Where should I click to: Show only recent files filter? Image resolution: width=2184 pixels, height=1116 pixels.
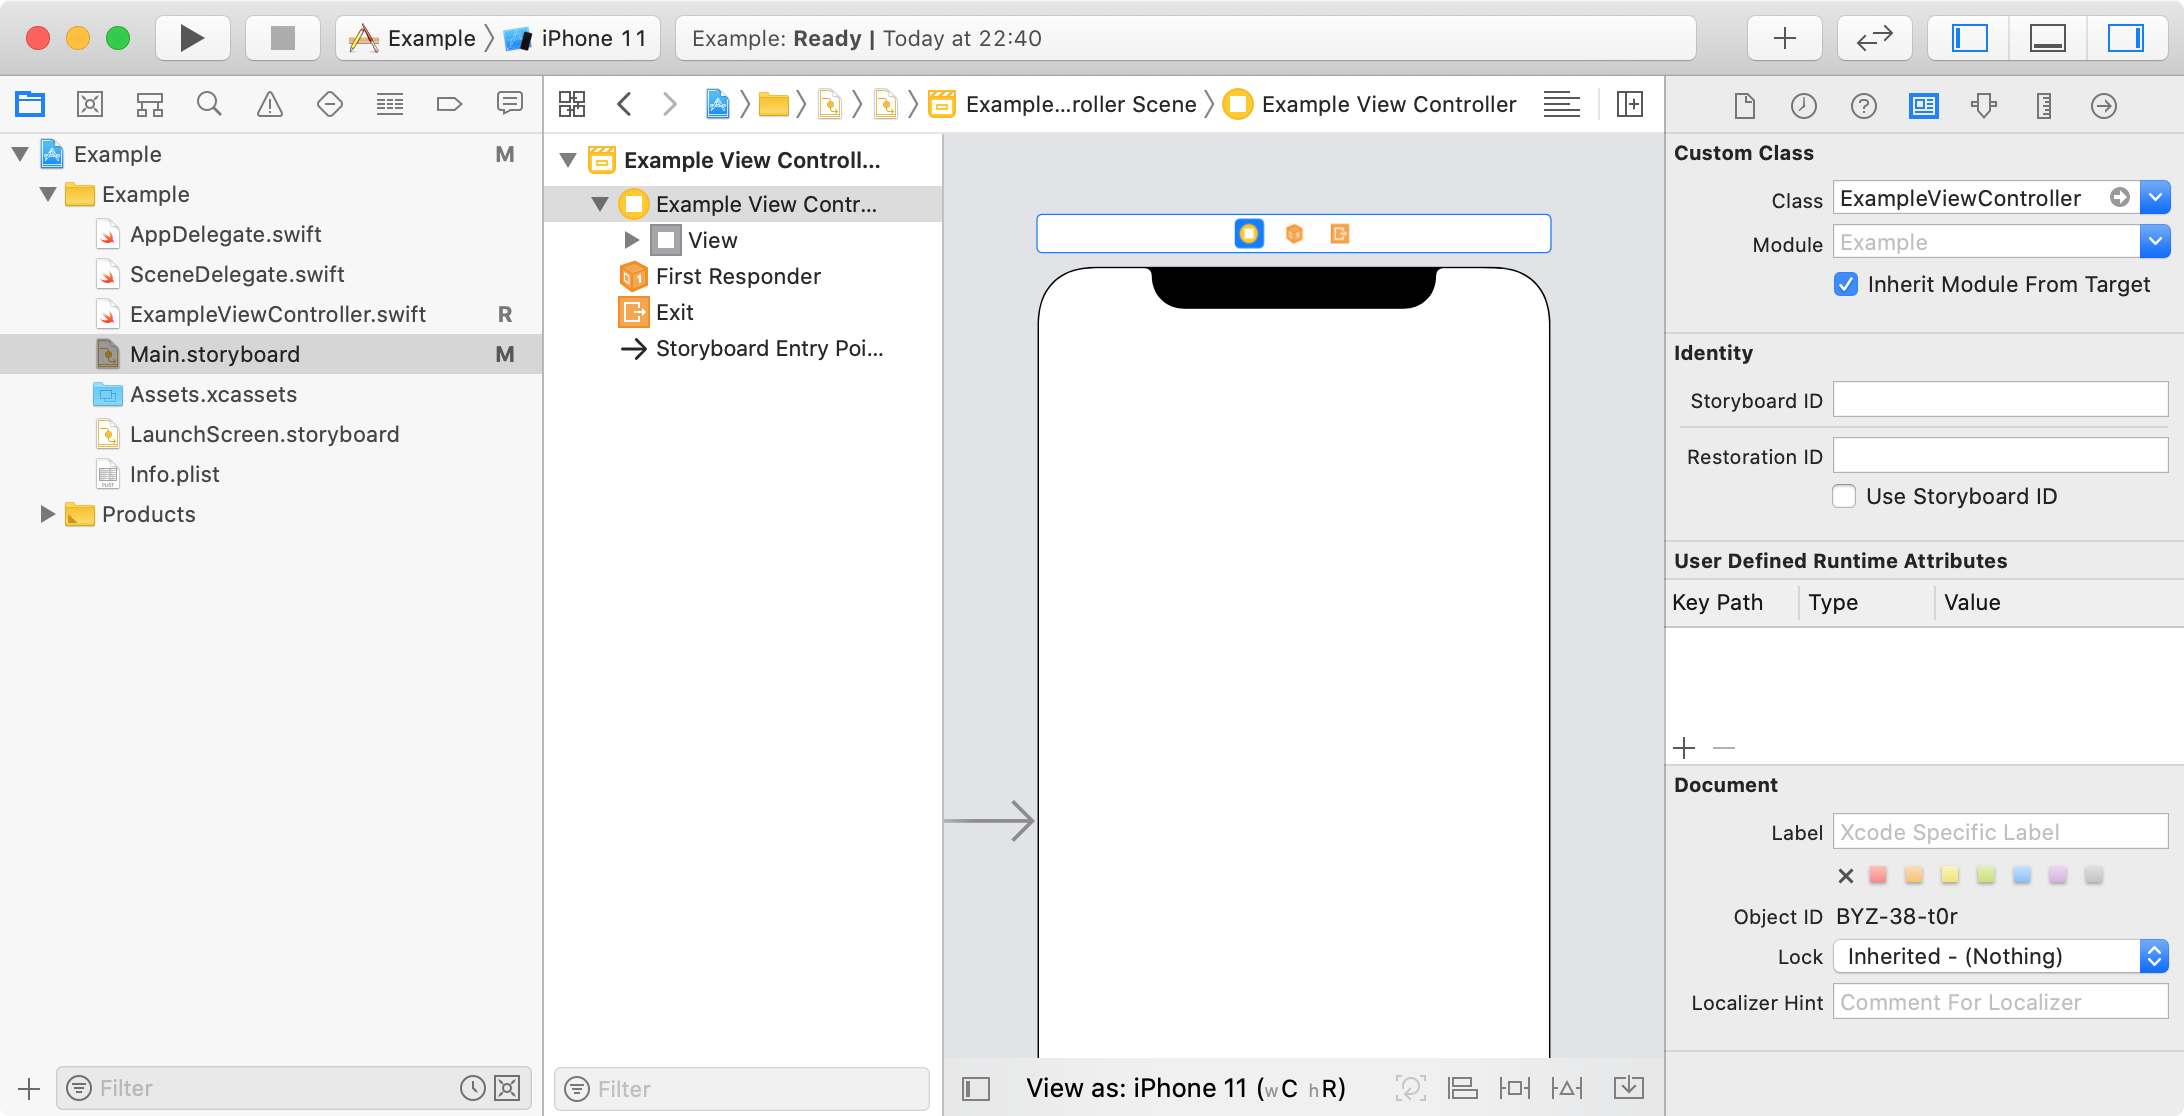click(x=473, y=1088)
